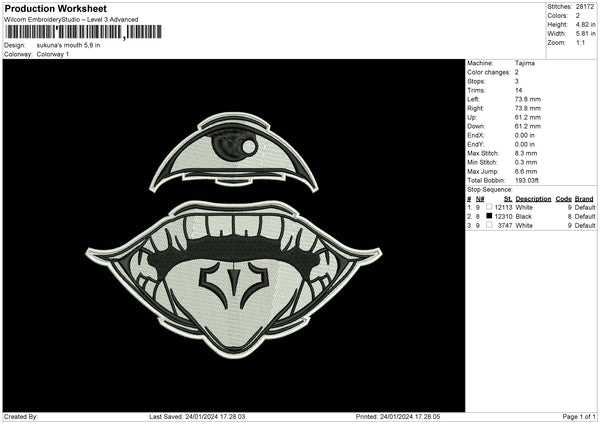This screenshot has height=424, width=600.
Task: Click the 'Printed' timestamp in footer
Action: point(398,416)
